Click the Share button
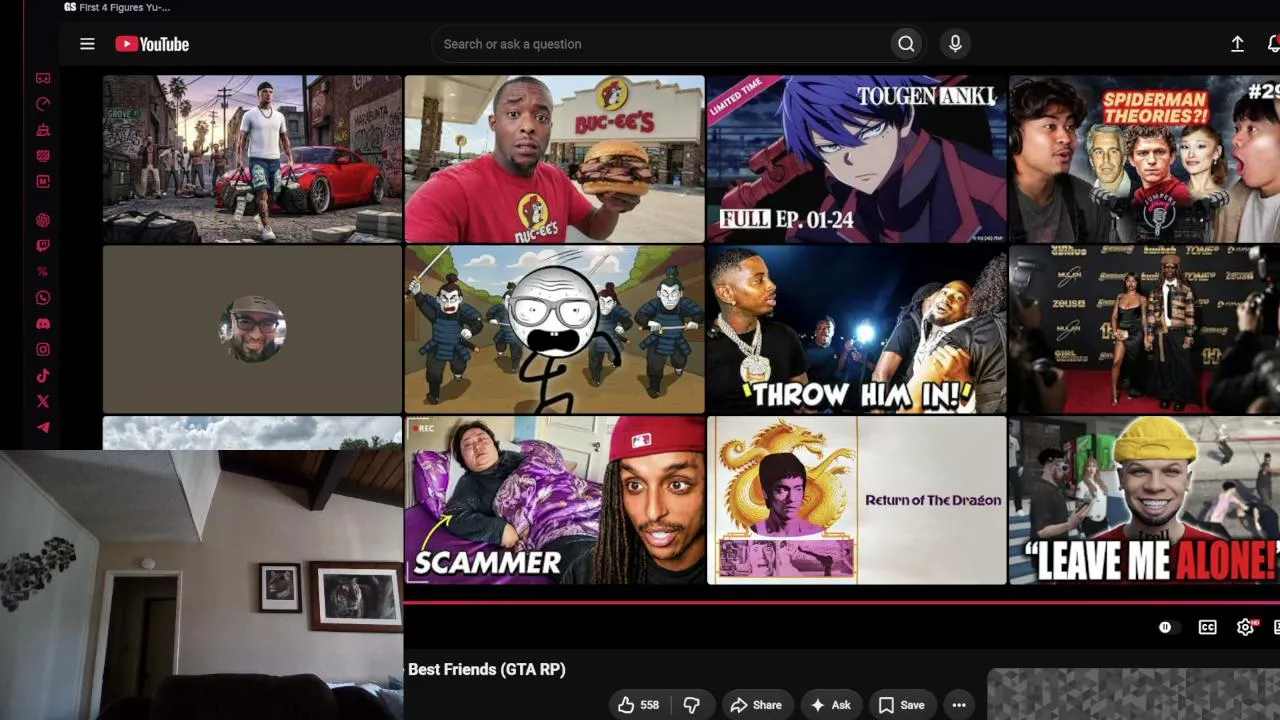The width and height of the screenshot is (1280, 720). [756, 705]
